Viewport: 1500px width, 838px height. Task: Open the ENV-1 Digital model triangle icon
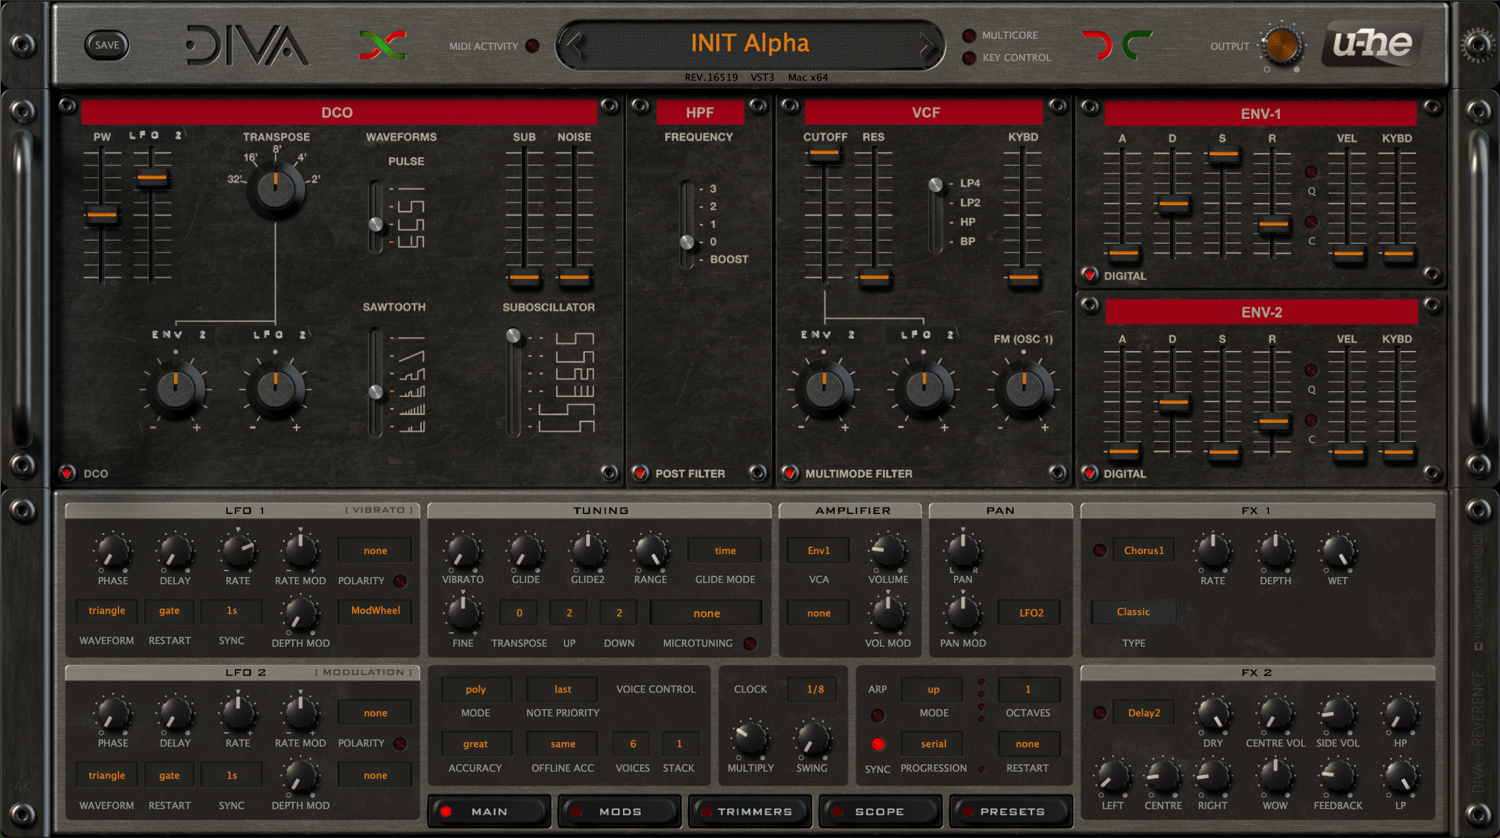1090,275
